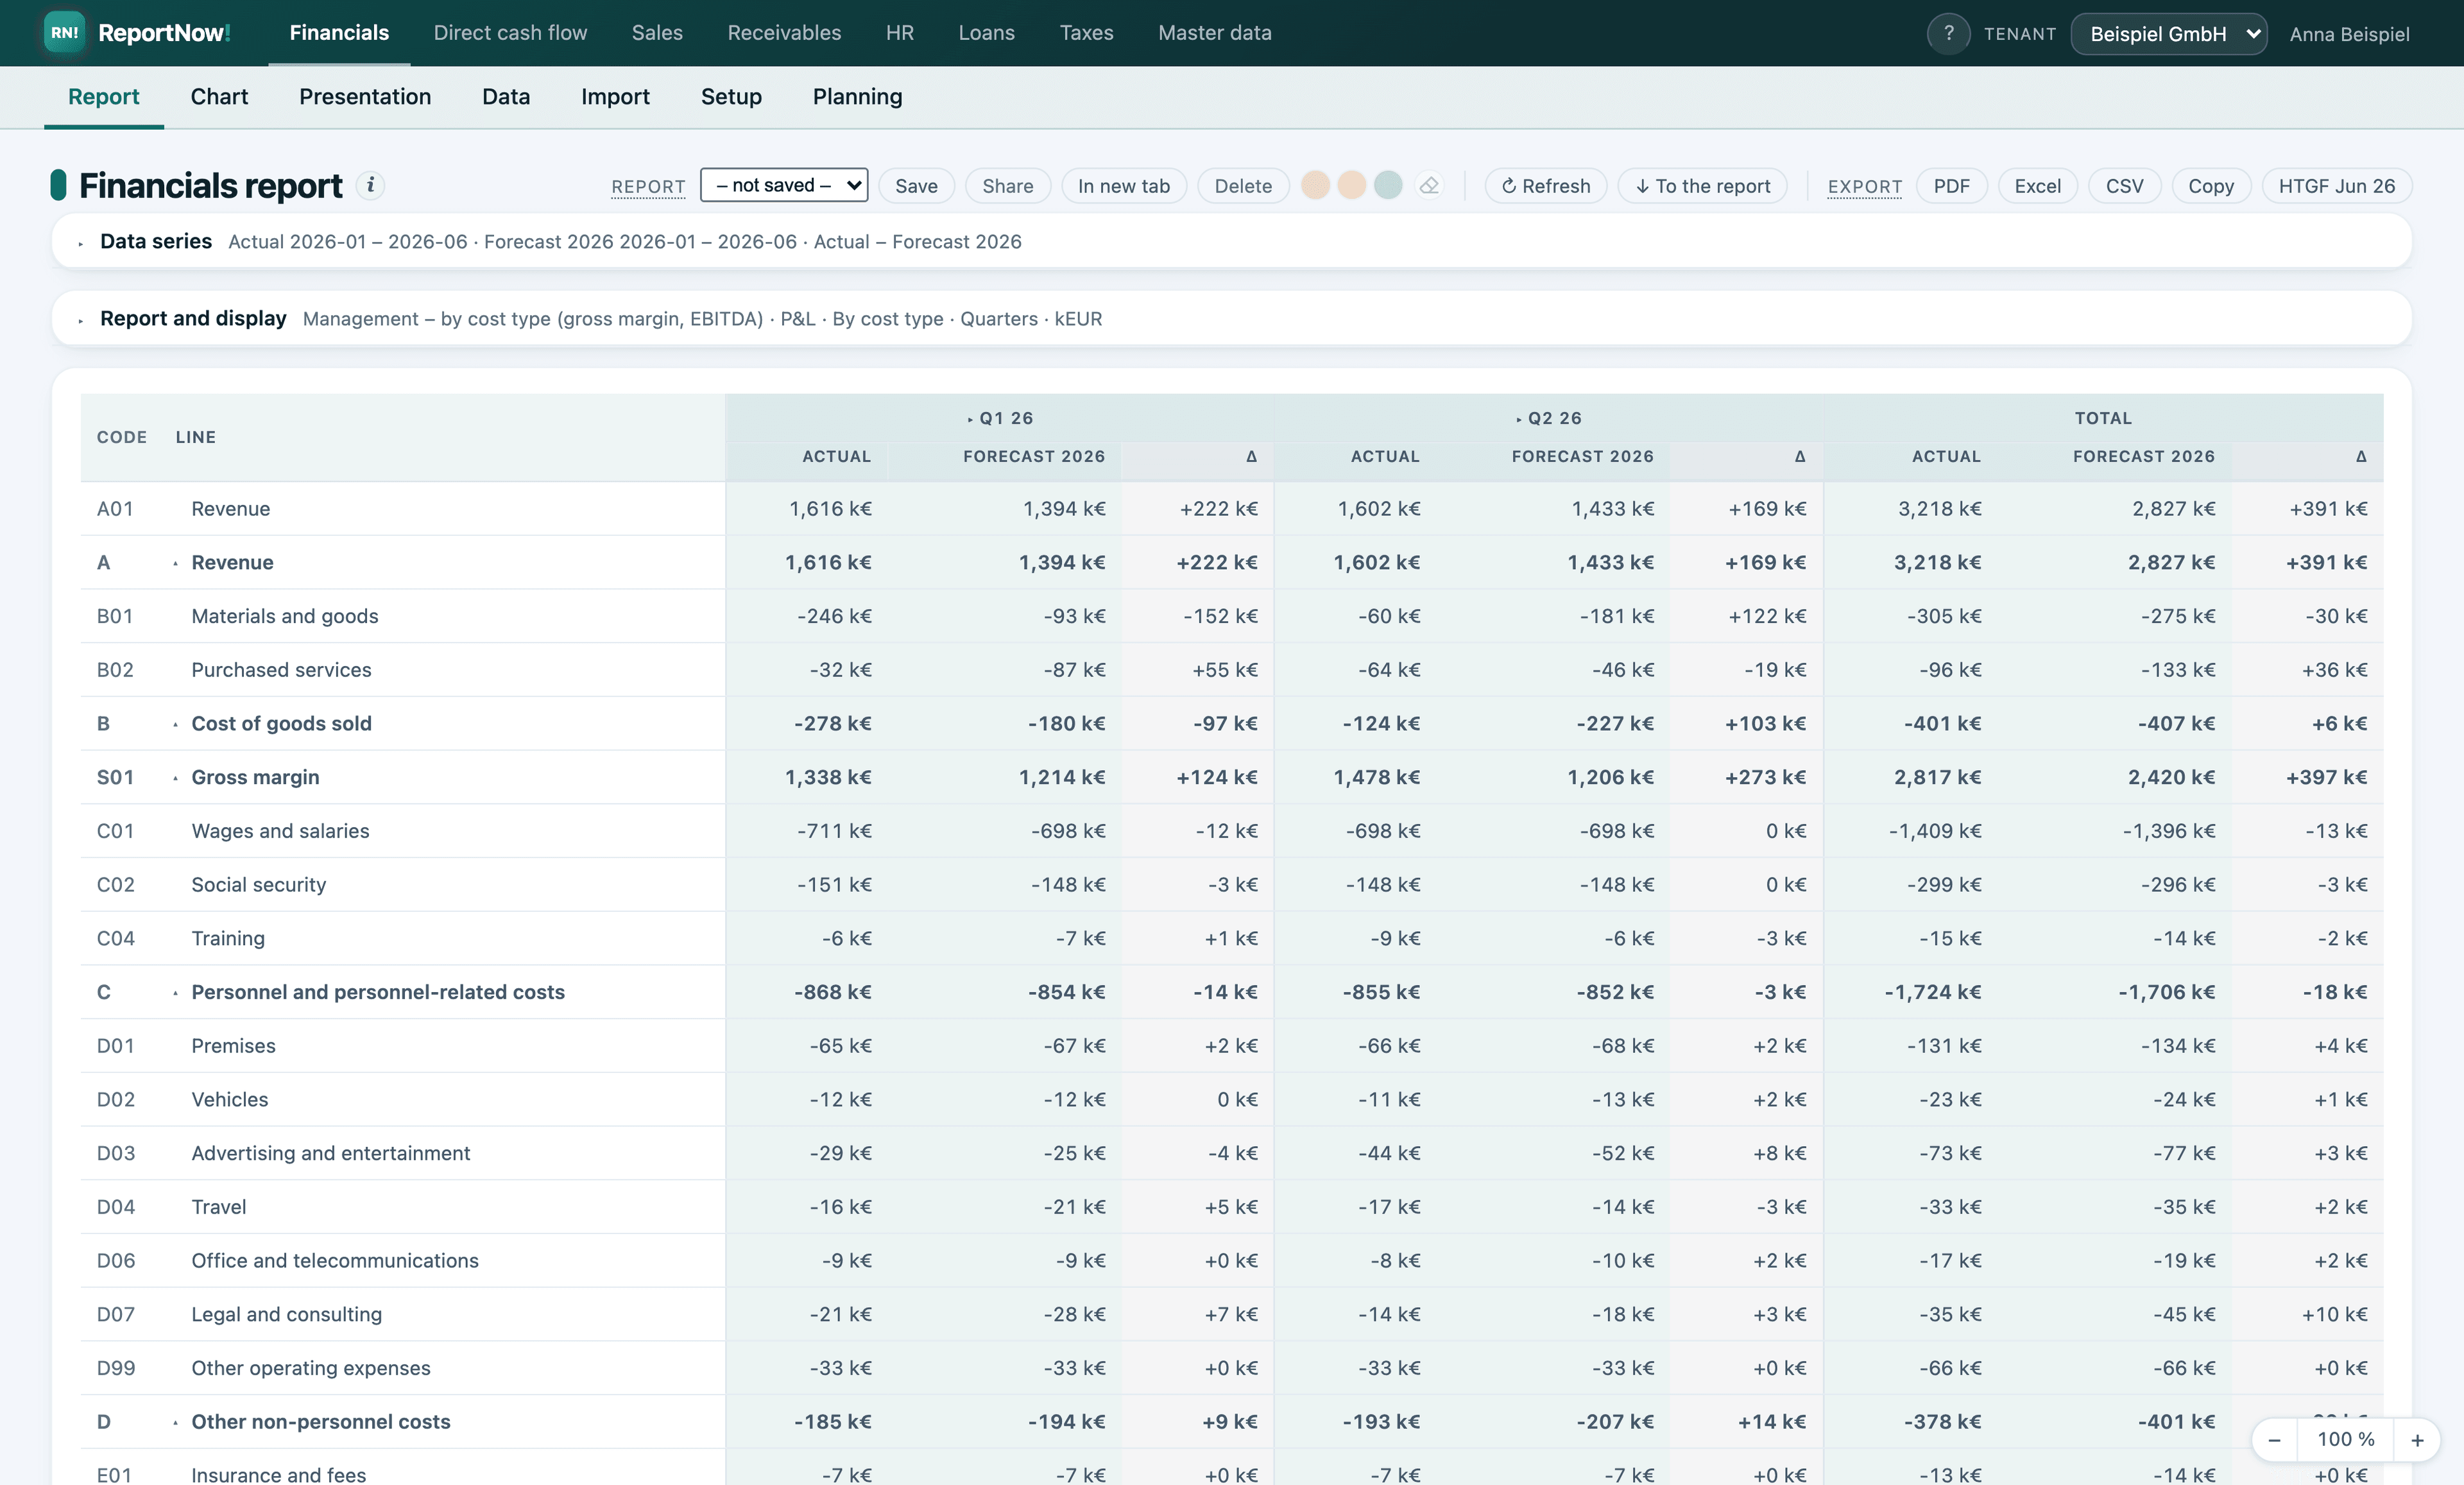
Task: Click the Save button
Action: pyautogui.click(x=916, y=186)
